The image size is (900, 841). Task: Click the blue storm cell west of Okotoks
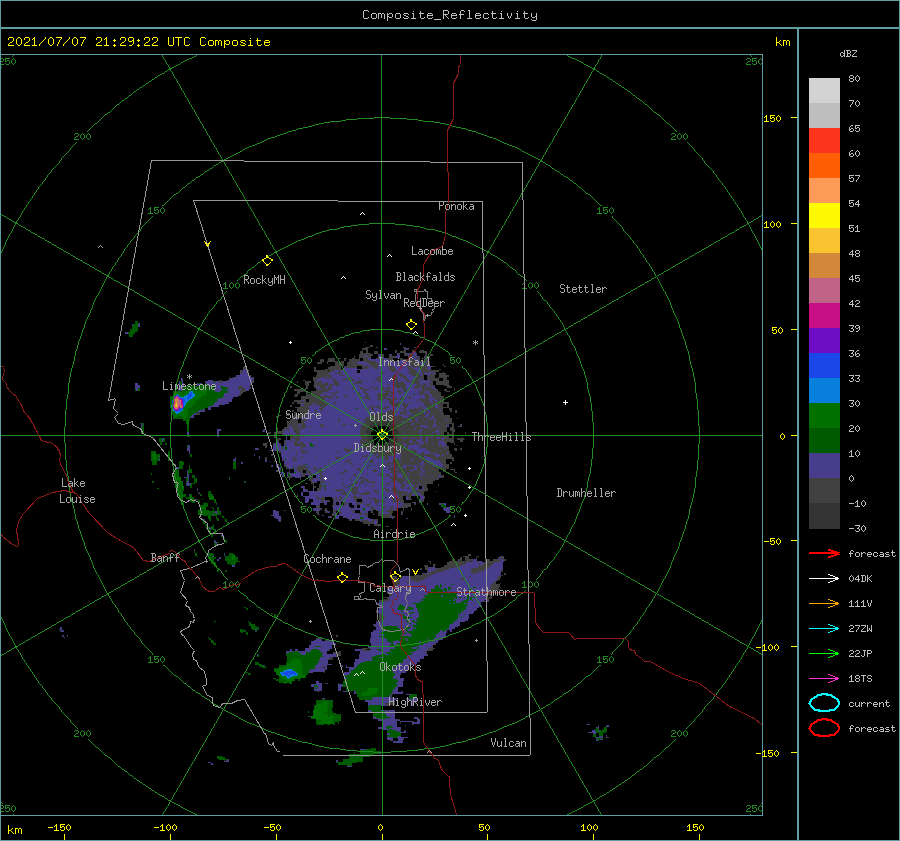[288, 673]
